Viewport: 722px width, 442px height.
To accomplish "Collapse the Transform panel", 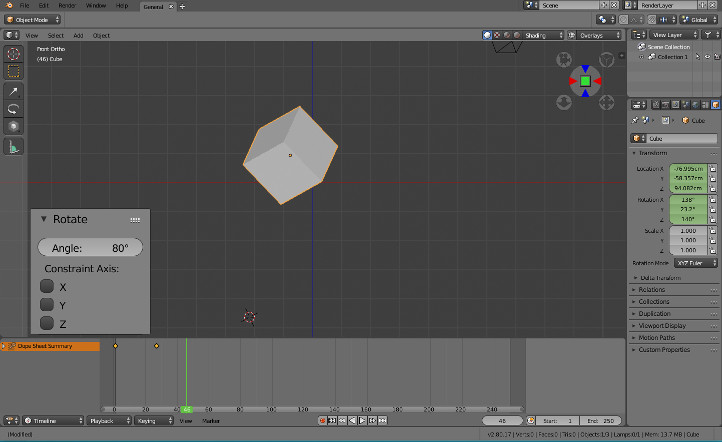I will 634,153.
